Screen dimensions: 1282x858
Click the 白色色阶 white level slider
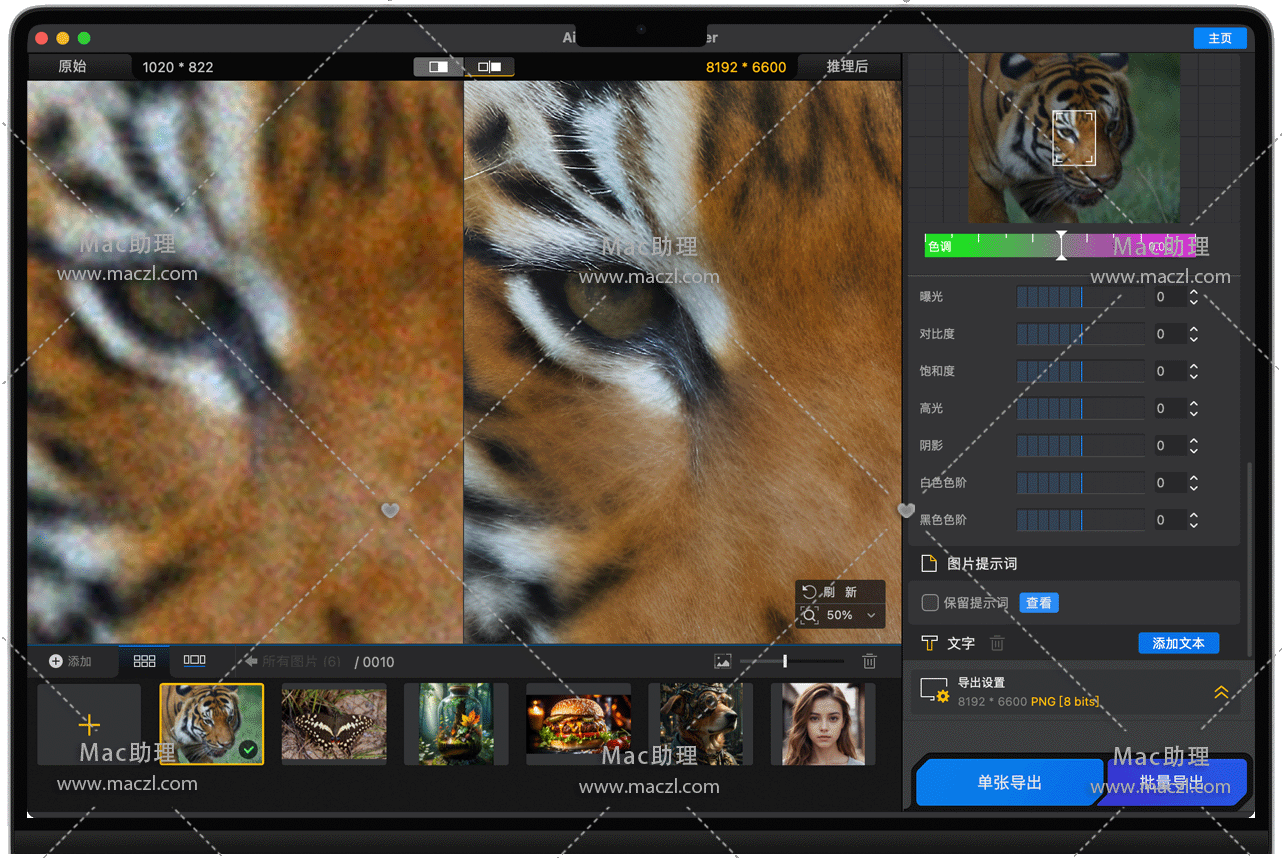[x=1080, y=483]
